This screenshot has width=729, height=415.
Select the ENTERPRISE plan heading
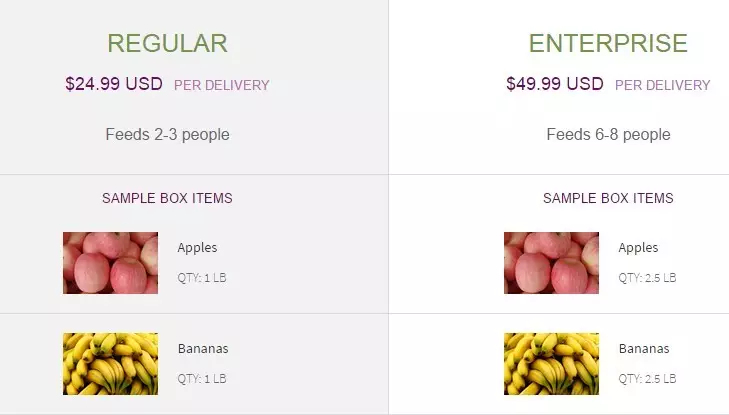[608, 43]
